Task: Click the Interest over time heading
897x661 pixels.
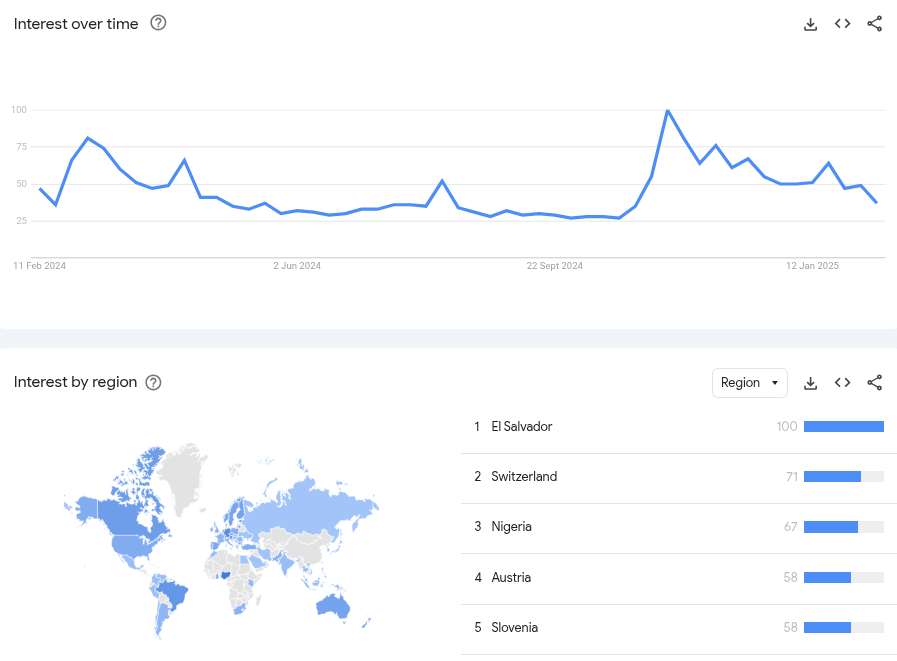Action: [75, 23]
